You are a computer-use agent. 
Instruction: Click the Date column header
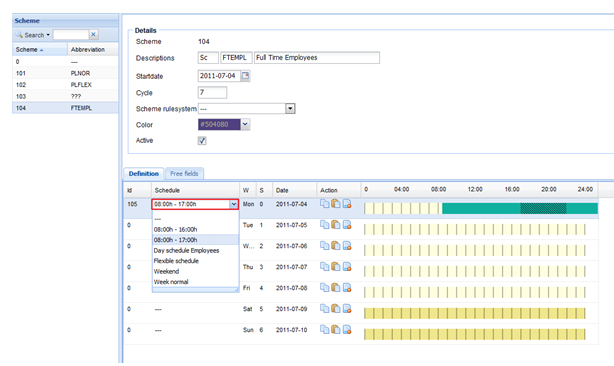click(x=294, y=190)
